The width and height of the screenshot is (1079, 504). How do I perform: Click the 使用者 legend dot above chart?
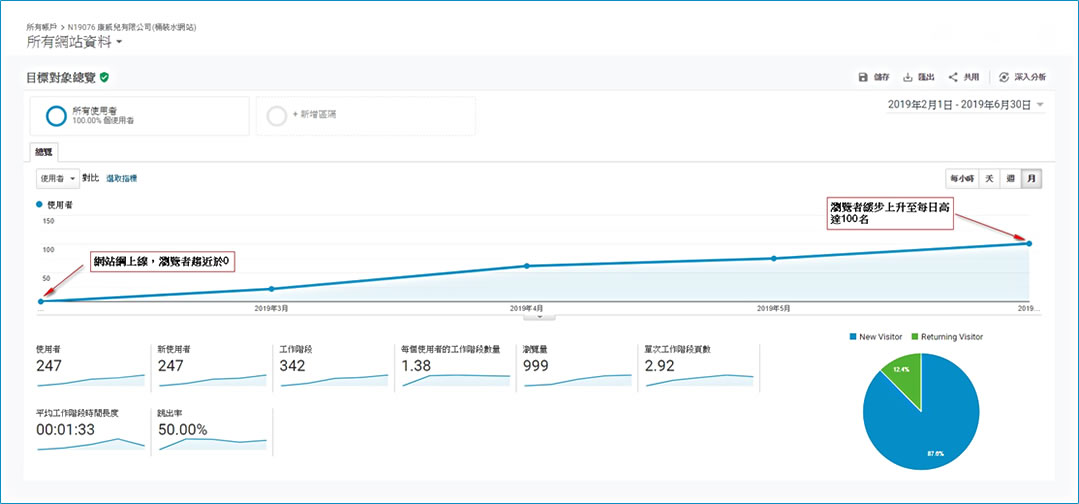click(39, 204)
